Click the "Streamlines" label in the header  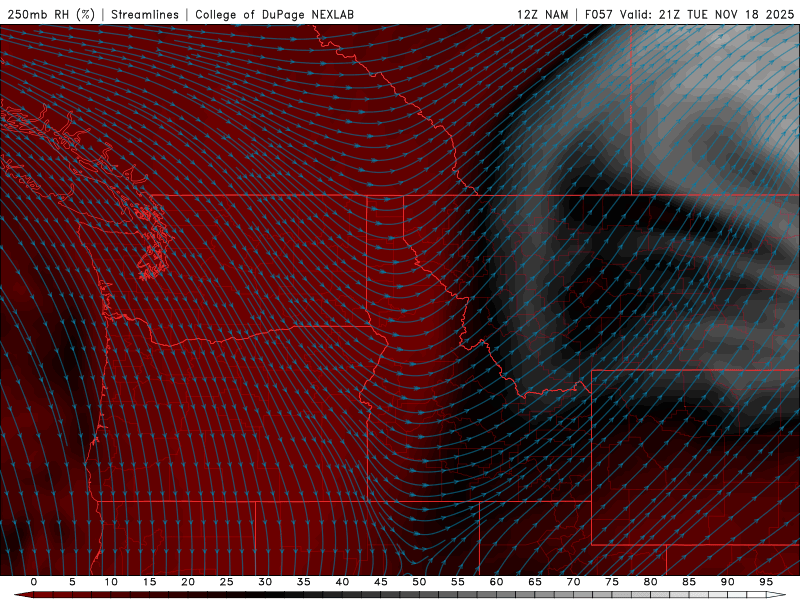point(145,14)
